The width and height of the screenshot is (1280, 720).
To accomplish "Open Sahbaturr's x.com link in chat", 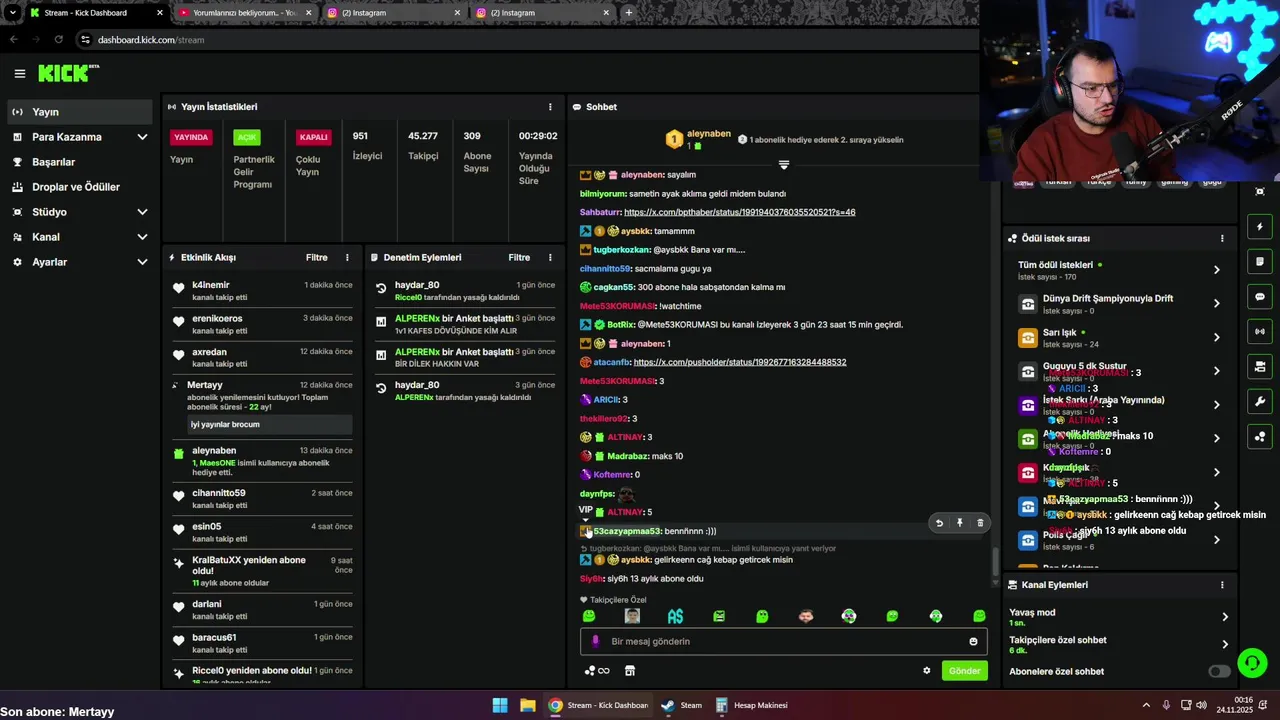I will click(739, 212).
